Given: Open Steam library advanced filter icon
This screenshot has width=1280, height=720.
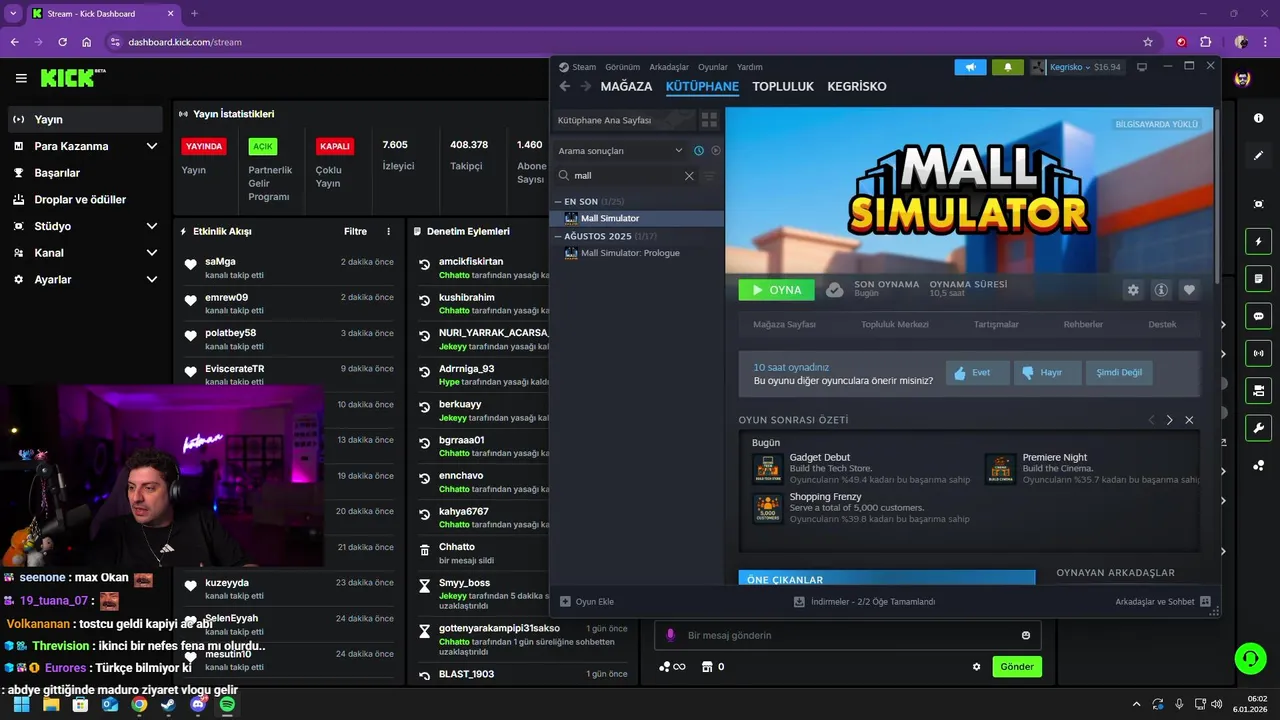Looking at the screenshot, I should tap(710, 176).
